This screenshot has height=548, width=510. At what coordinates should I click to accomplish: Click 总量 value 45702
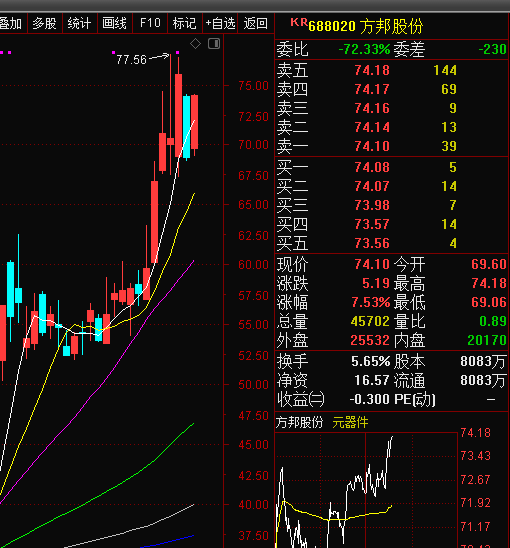point(370,321)
